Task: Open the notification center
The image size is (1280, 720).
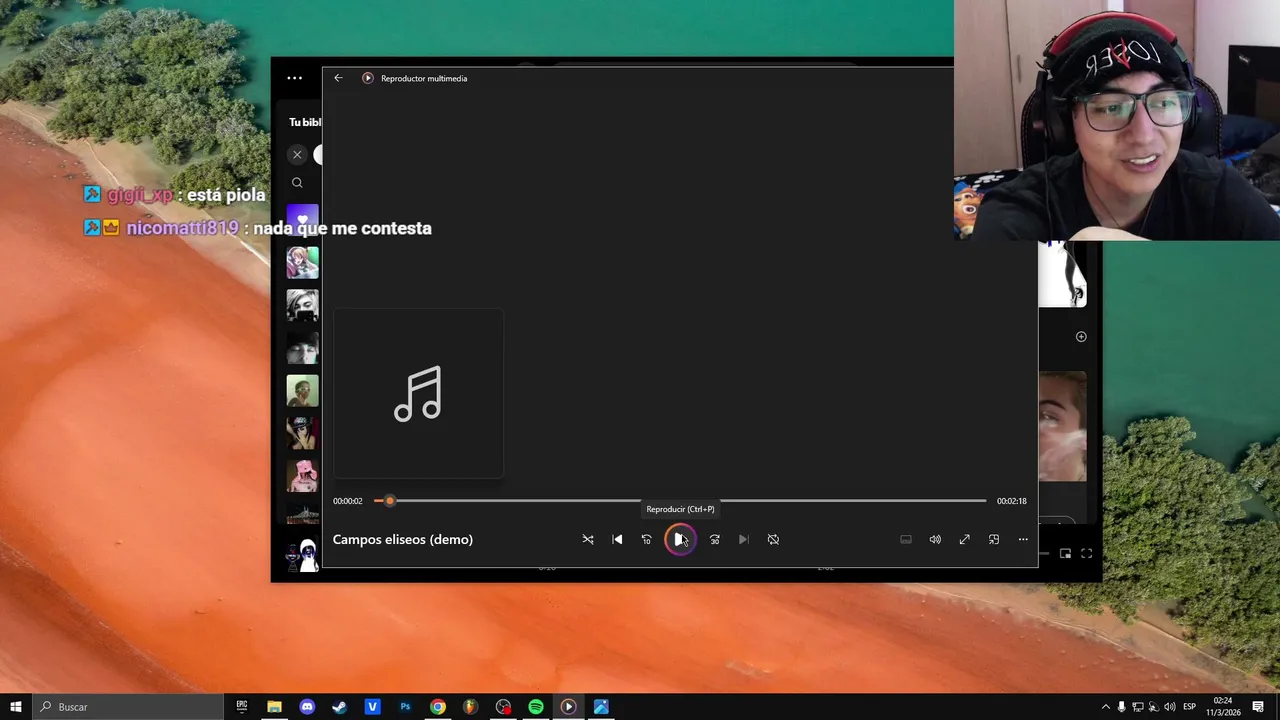Action: 1258,707
